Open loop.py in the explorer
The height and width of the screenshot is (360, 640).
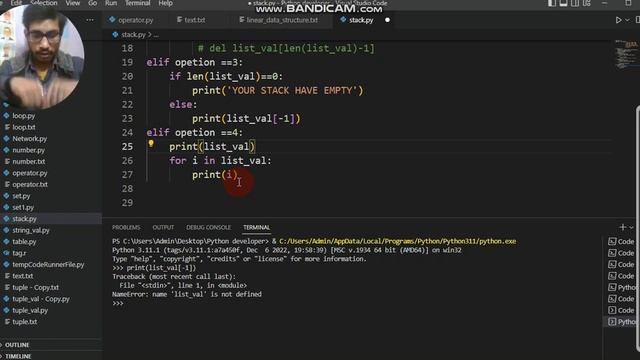click(x=24, y=116)
